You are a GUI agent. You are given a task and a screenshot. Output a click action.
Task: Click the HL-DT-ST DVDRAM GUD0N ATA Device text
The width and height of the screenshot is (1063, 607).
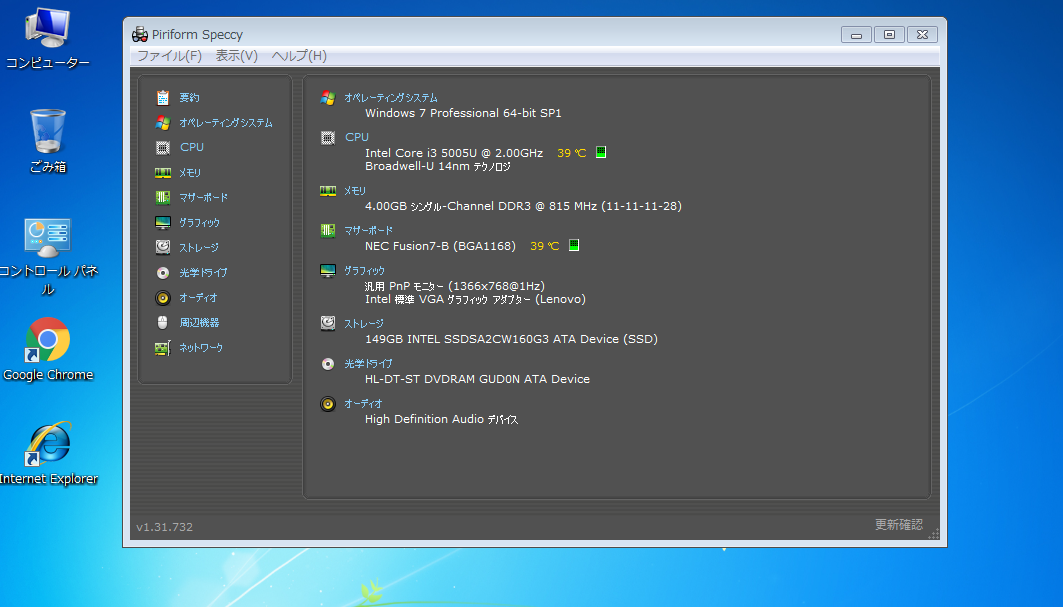click(477, 379)
